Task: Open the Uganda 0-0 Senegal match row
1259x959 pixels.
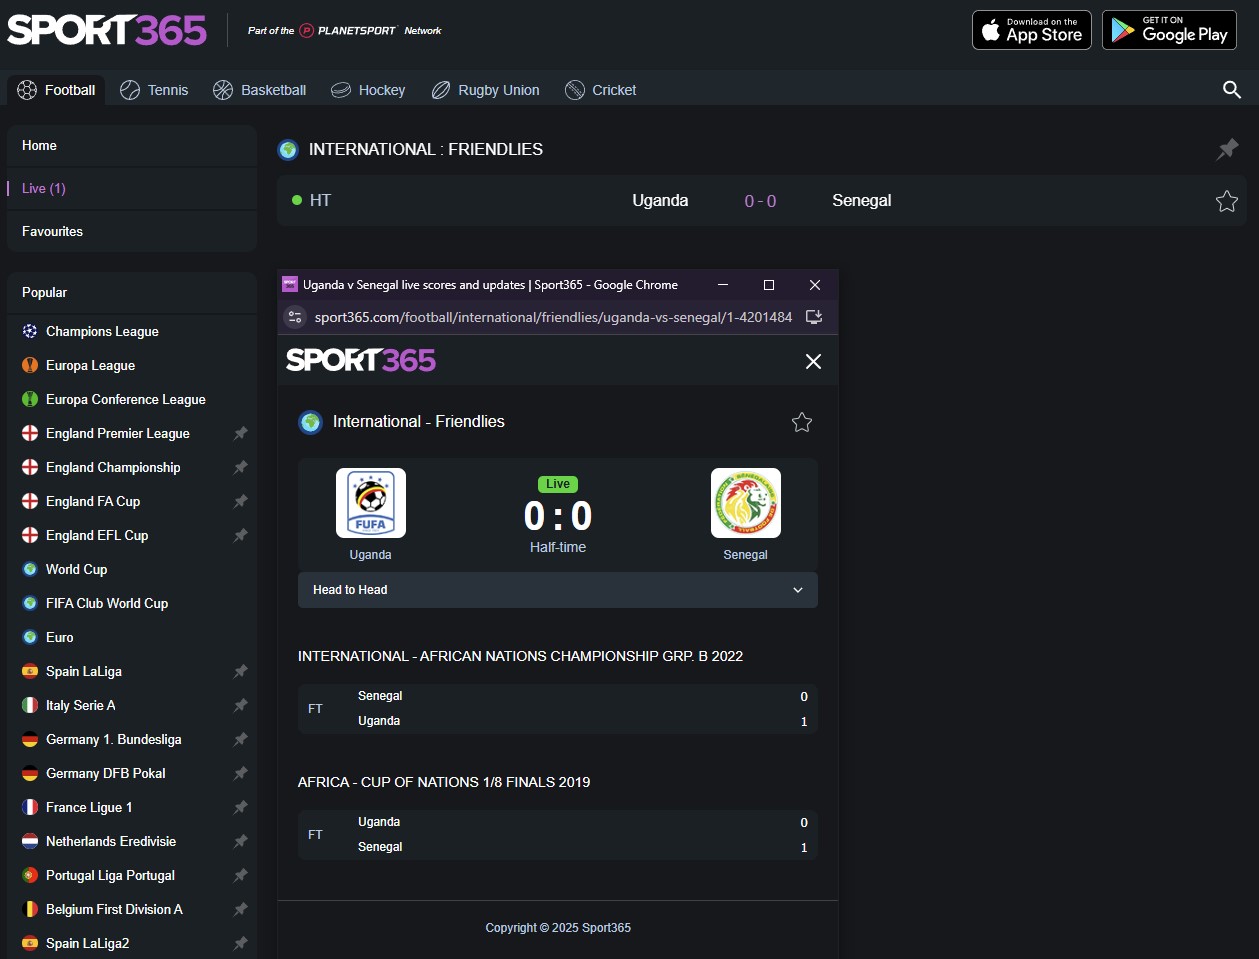Action: (x=762, y=201)
